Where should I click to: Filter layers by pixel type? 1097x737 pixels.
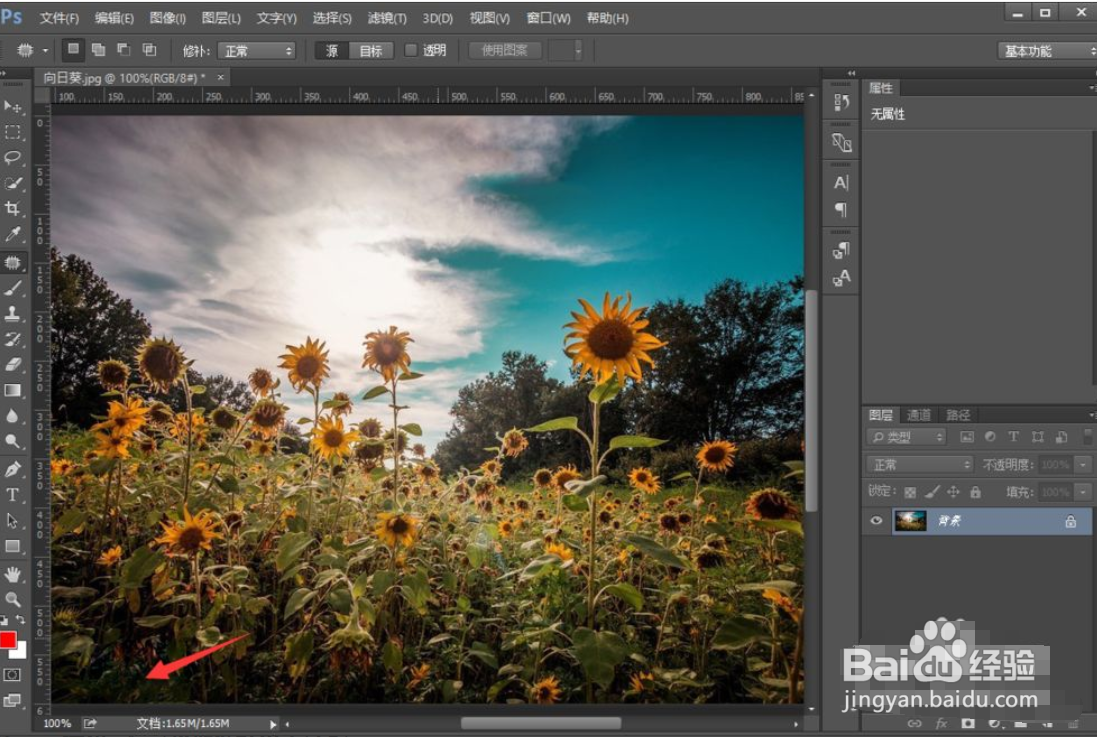click(966, 437)
